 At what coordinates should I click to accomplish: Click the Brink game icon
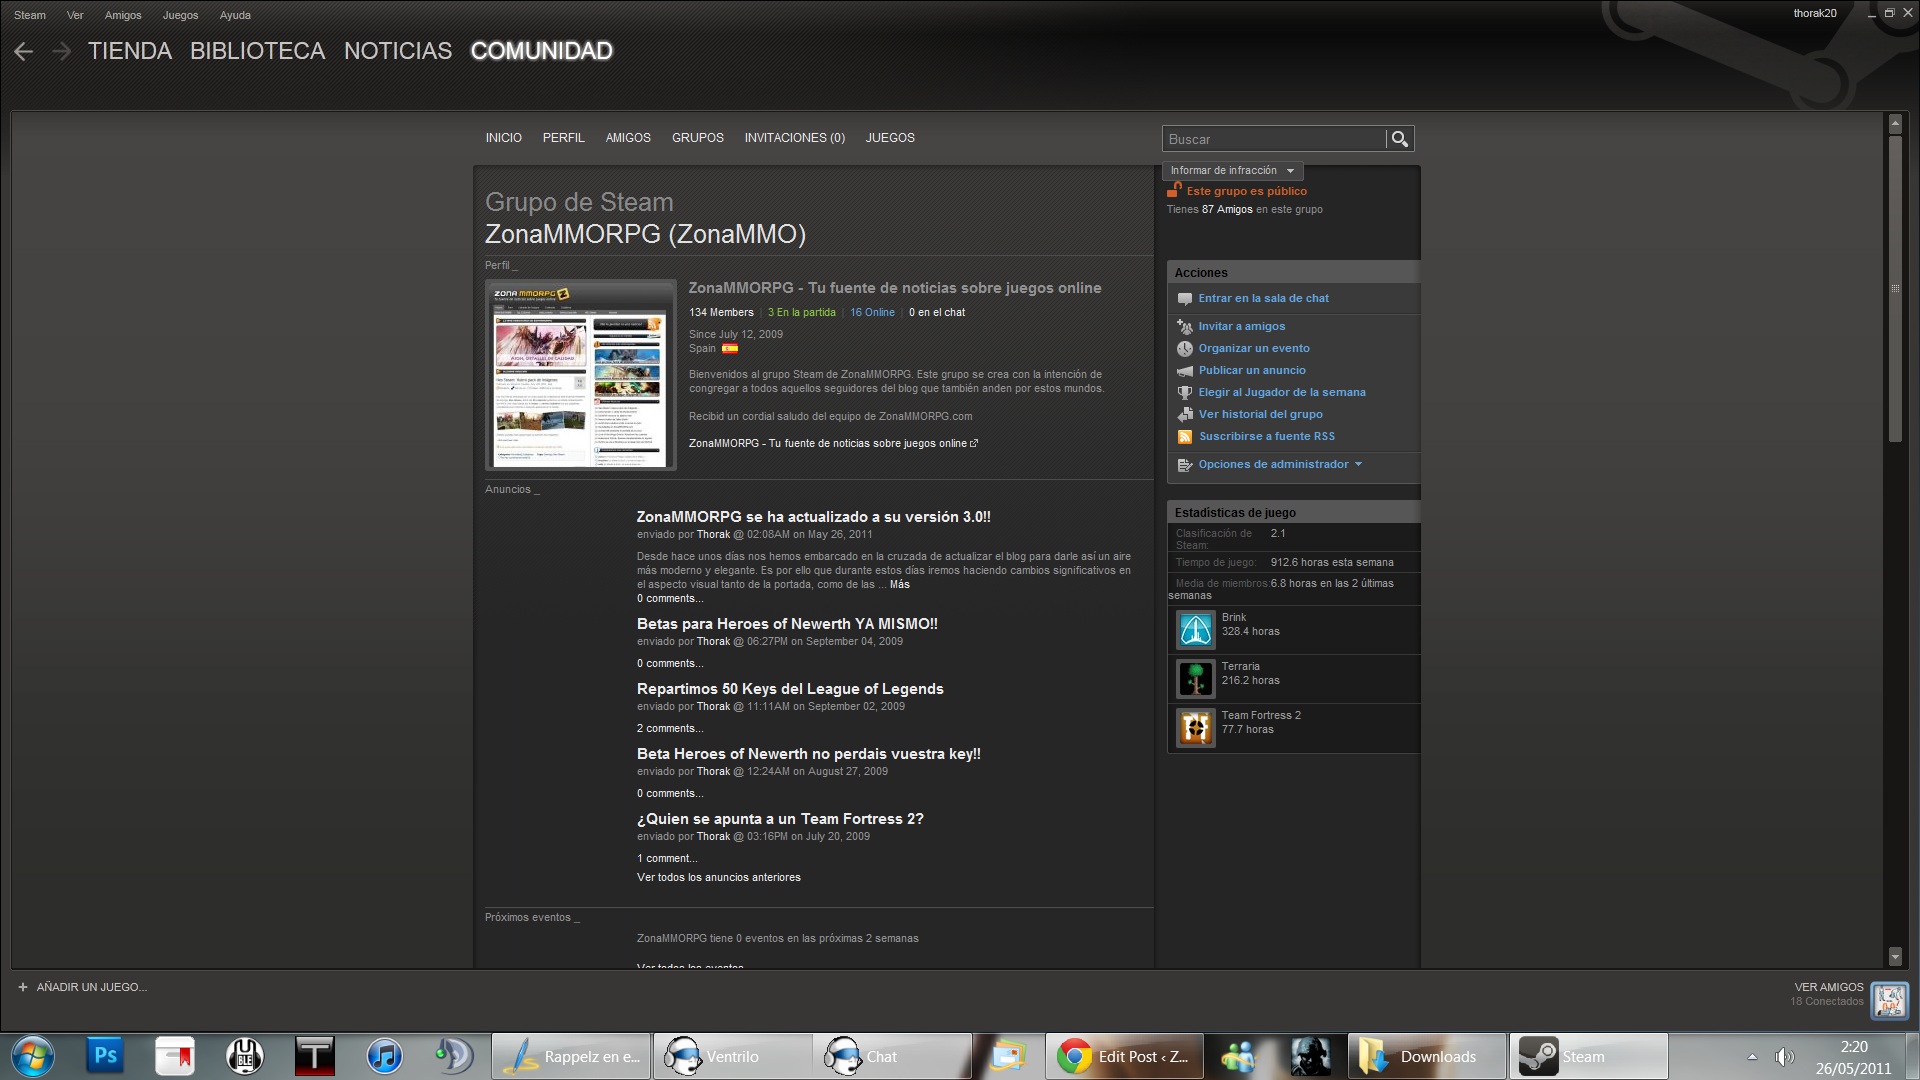[1195, 630]
